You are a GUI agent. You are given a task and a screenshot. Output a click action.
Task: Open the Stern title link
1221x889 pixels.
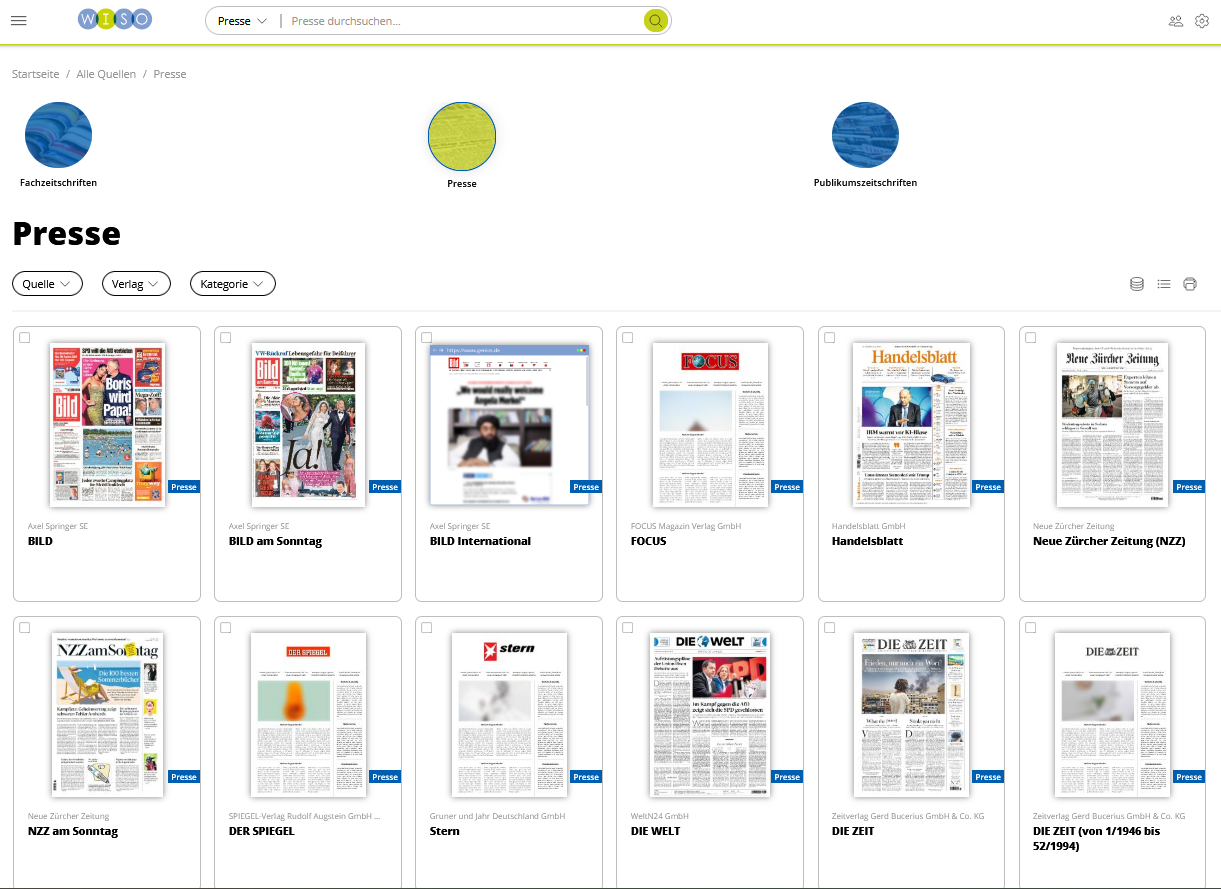click(445, 831)
